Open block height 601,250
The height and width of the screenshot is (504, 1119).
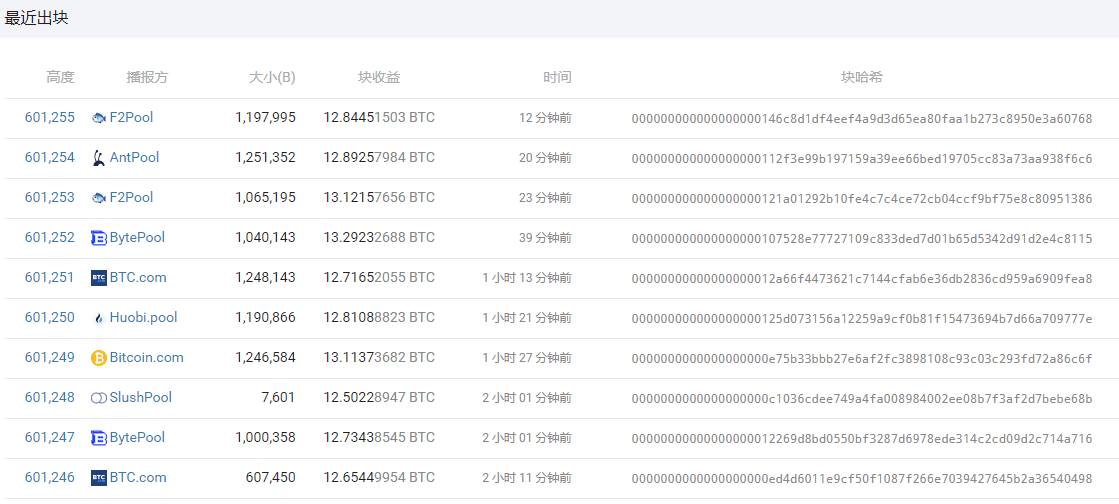point(50,318)
